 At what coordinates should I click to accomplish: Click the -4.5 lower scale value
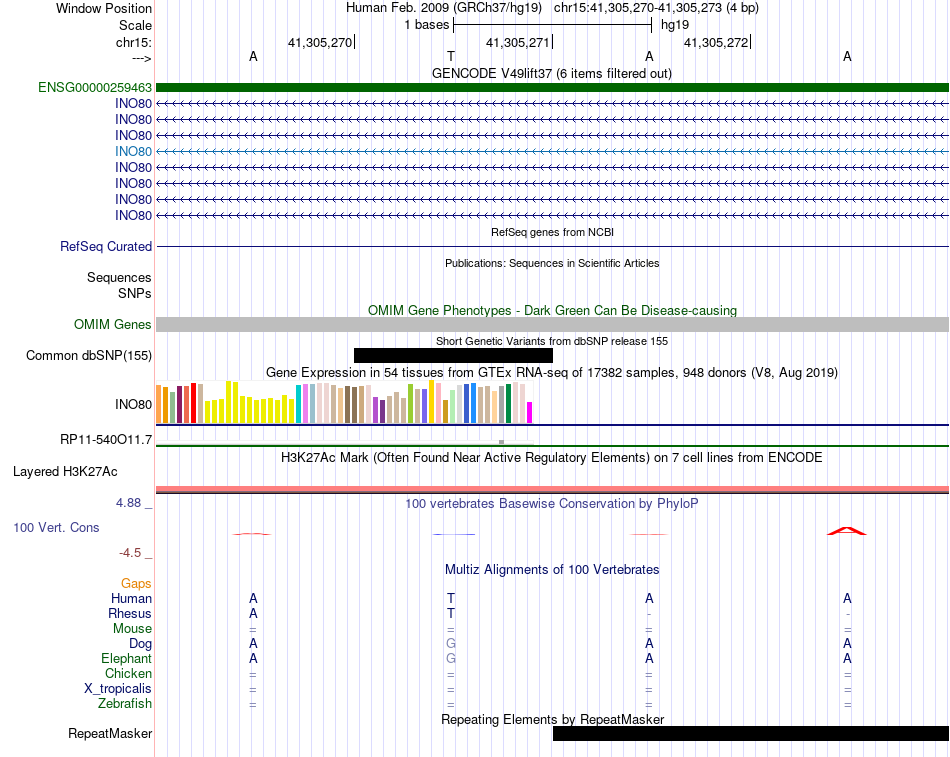(130, 553)
